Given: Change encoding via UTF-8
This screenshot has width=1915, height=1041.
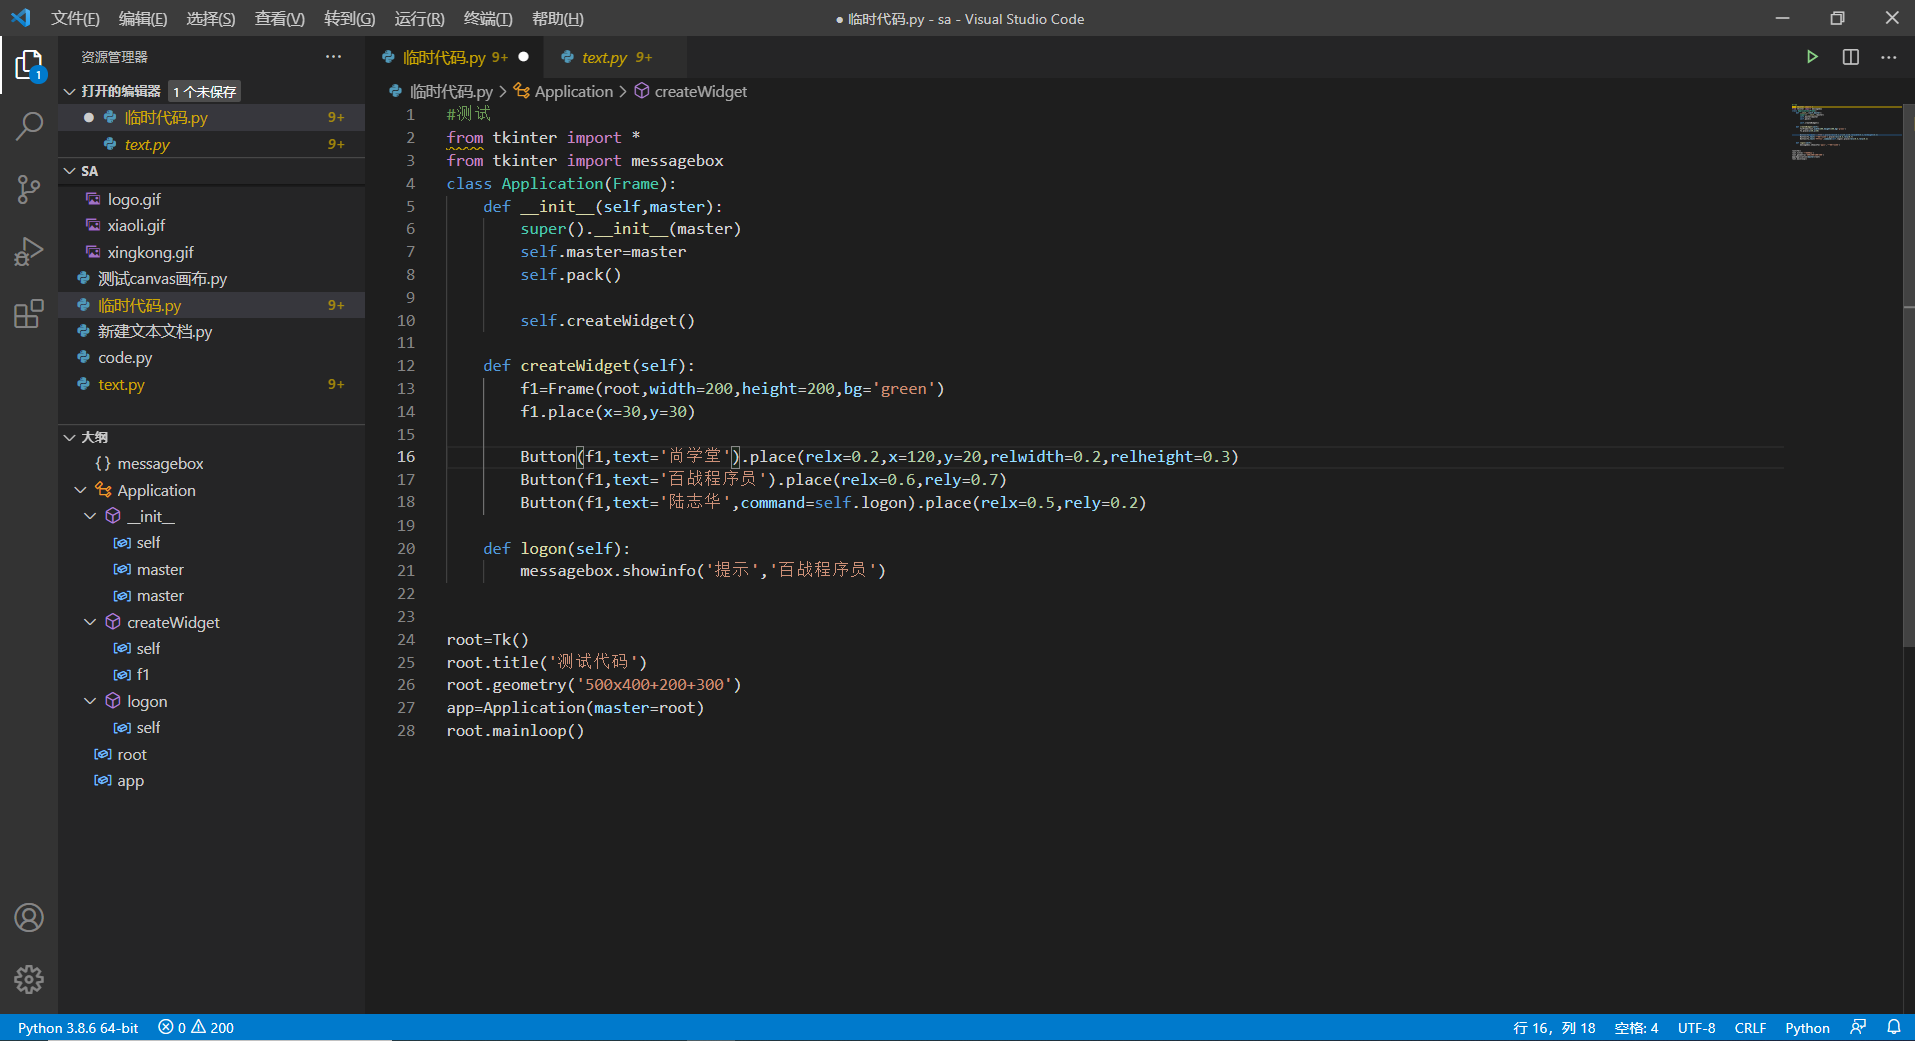Looking at the screenshot, I should click(1696, 1028).
